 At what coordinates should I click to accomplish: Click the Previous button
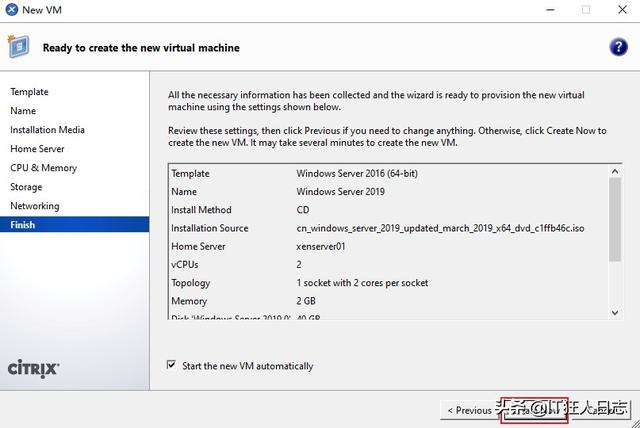[469, 410]
